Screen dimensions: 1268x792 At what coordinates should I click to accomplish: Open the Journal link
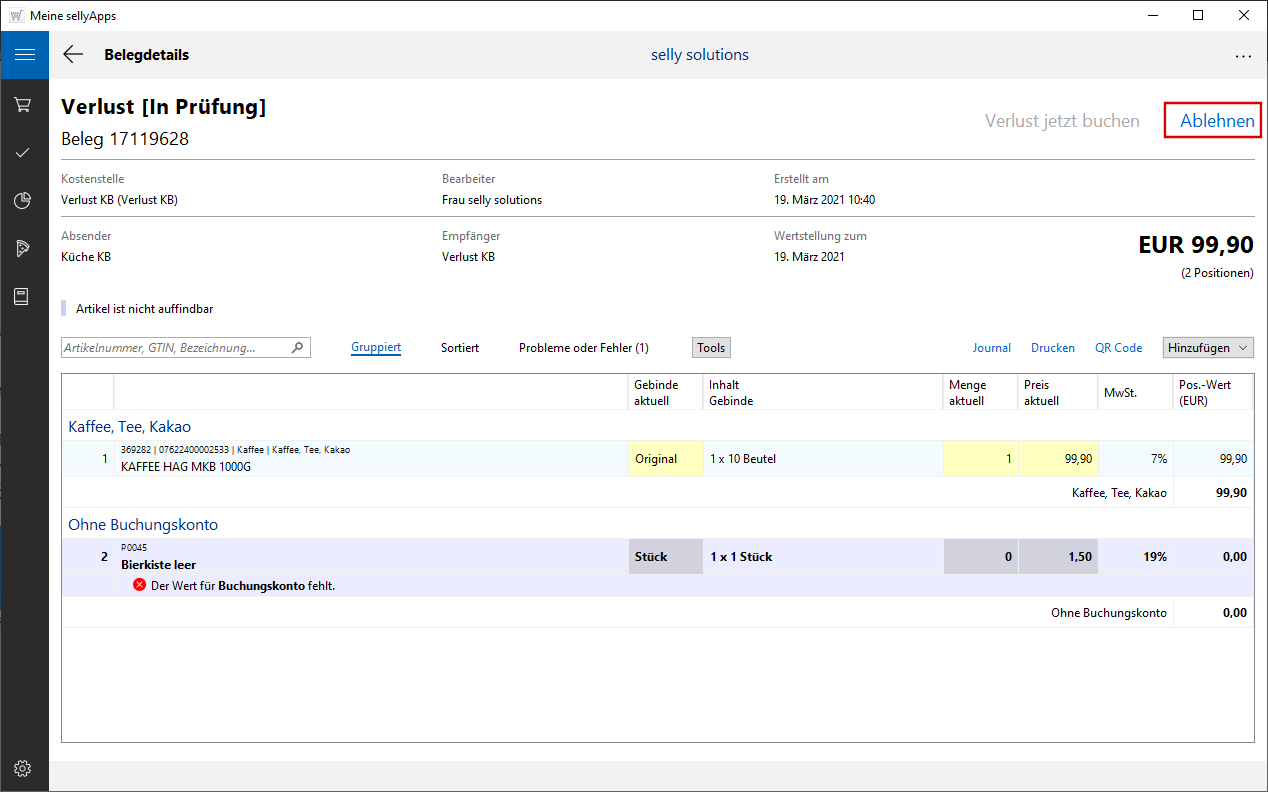pos(991,347)
